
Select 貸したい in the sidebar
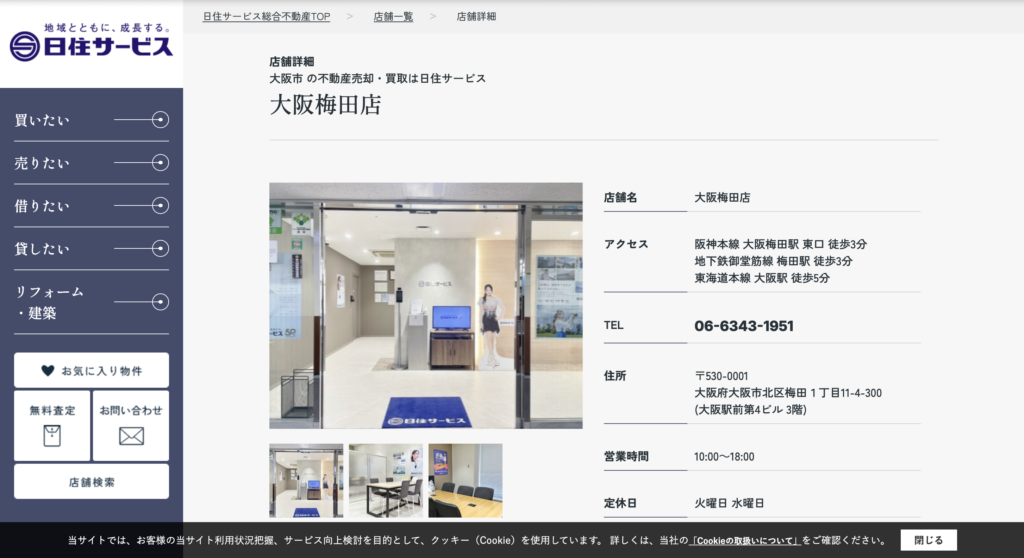(x=42, y=249)
